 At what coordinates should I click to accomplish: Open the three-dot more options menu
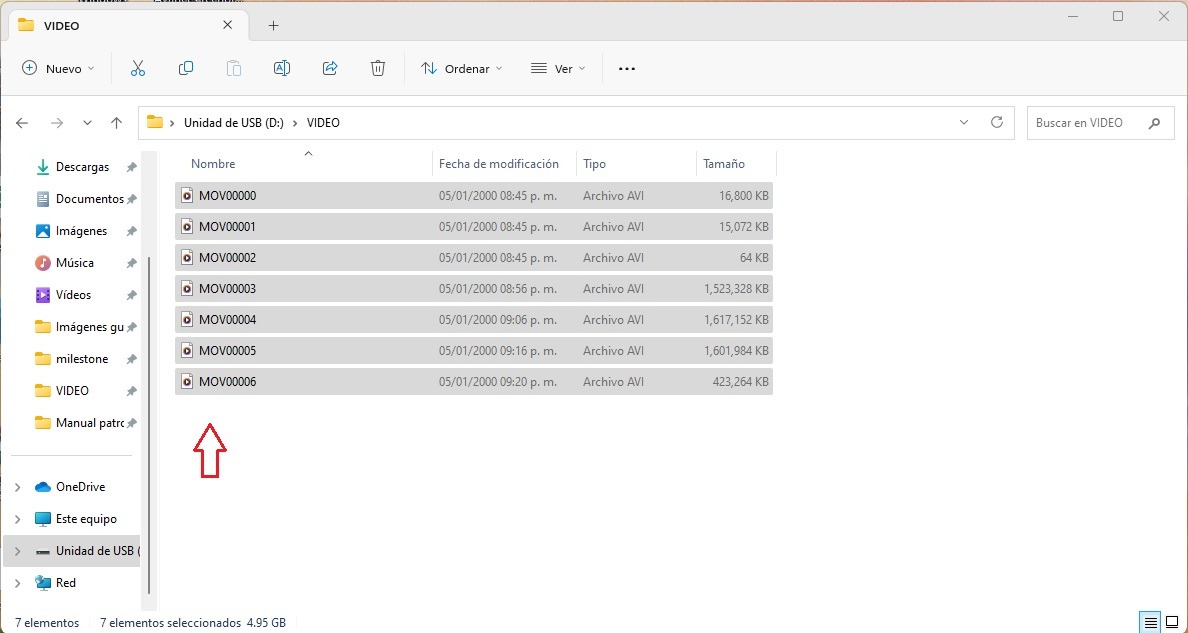[627, 68]
